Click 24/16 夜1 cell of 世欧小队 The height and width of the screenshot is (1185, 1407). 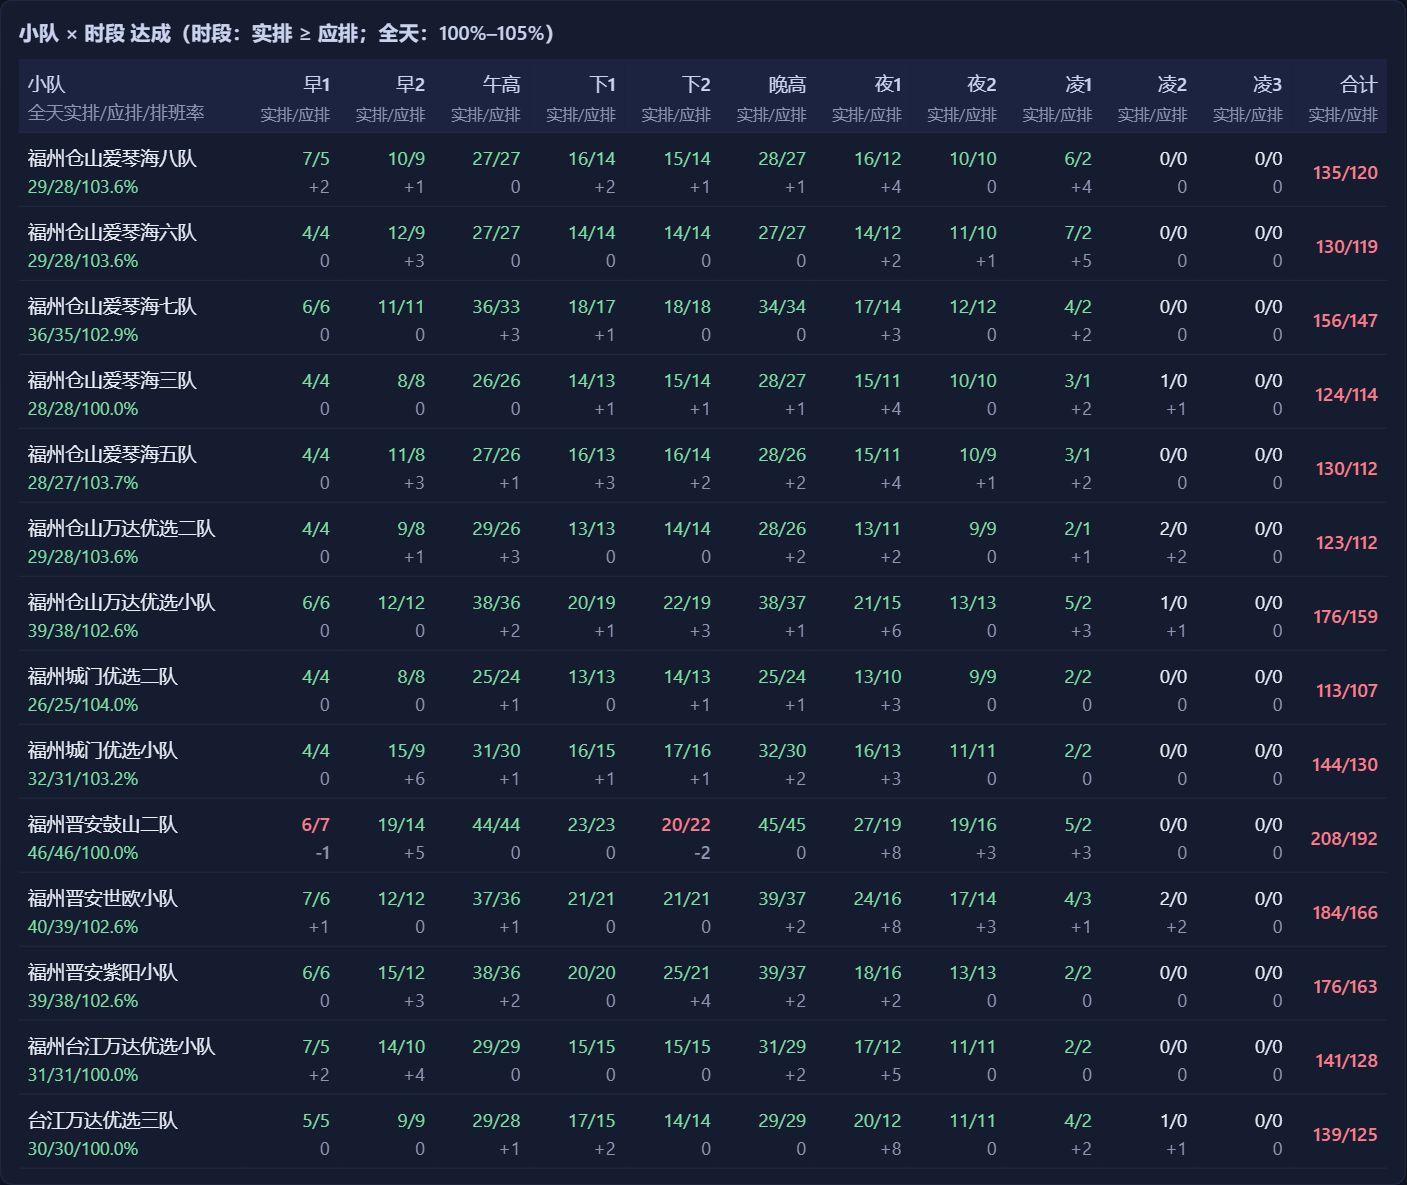coord(877,899)
